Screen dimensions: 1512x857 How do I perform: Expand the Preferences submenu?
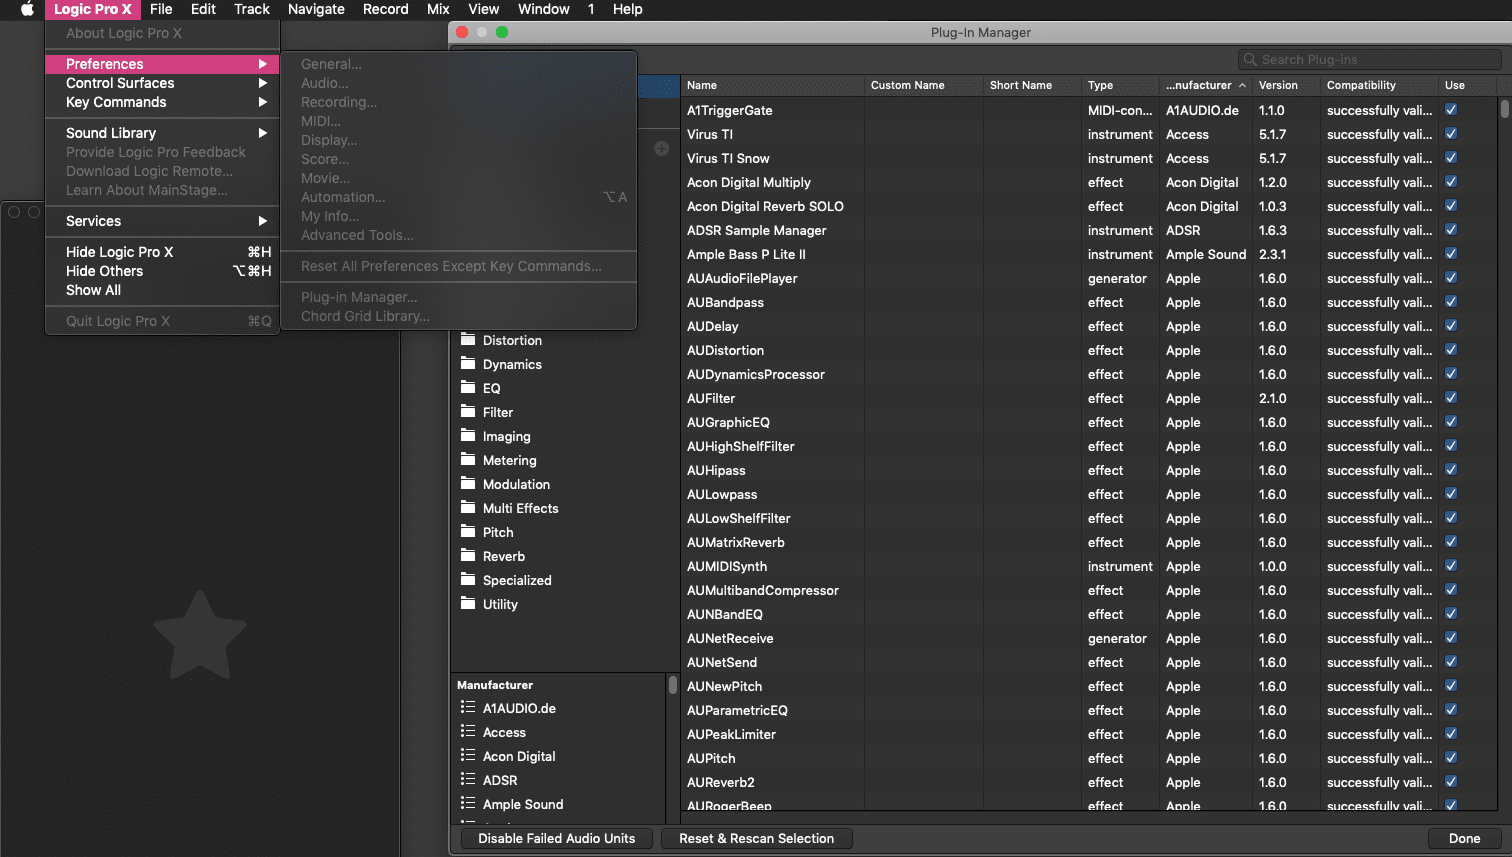[x=162, y=64]
